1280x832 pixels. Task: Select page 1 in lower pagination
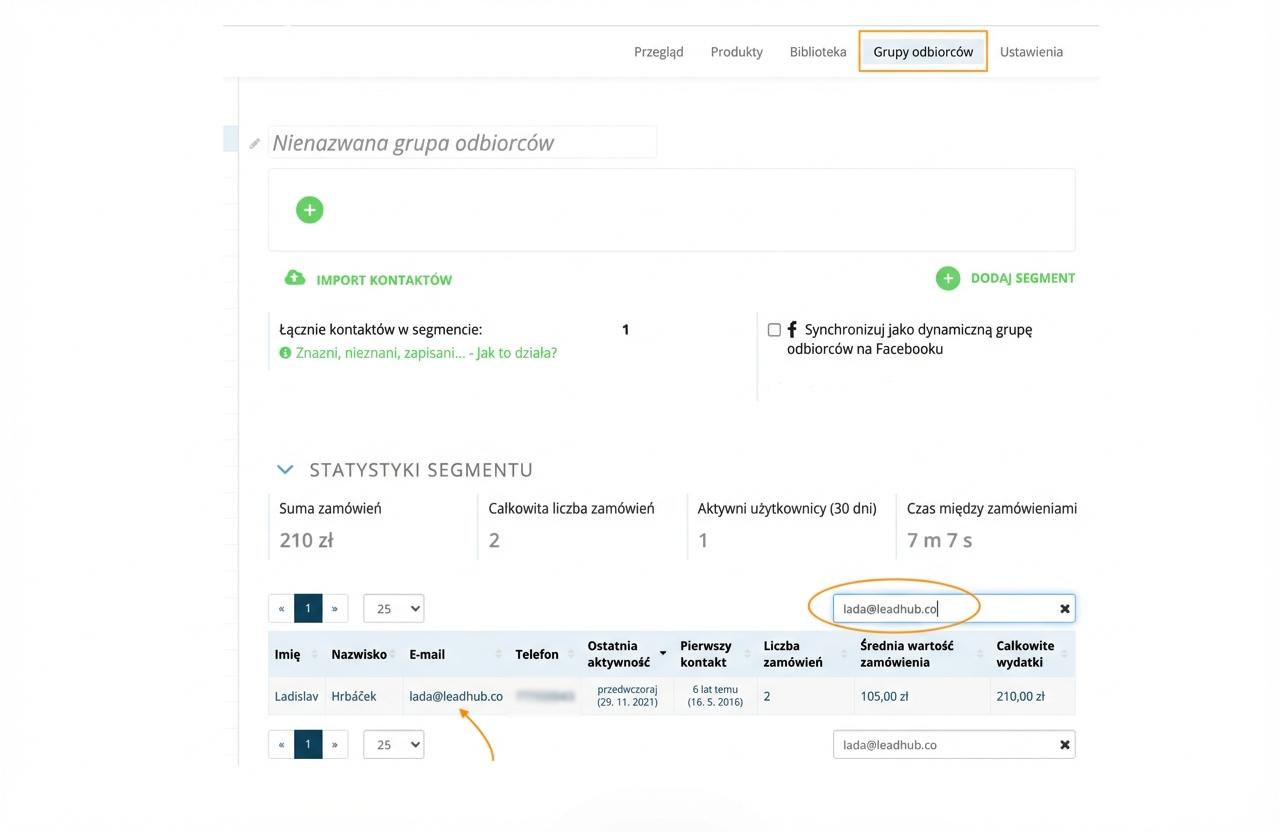point(308,745)
